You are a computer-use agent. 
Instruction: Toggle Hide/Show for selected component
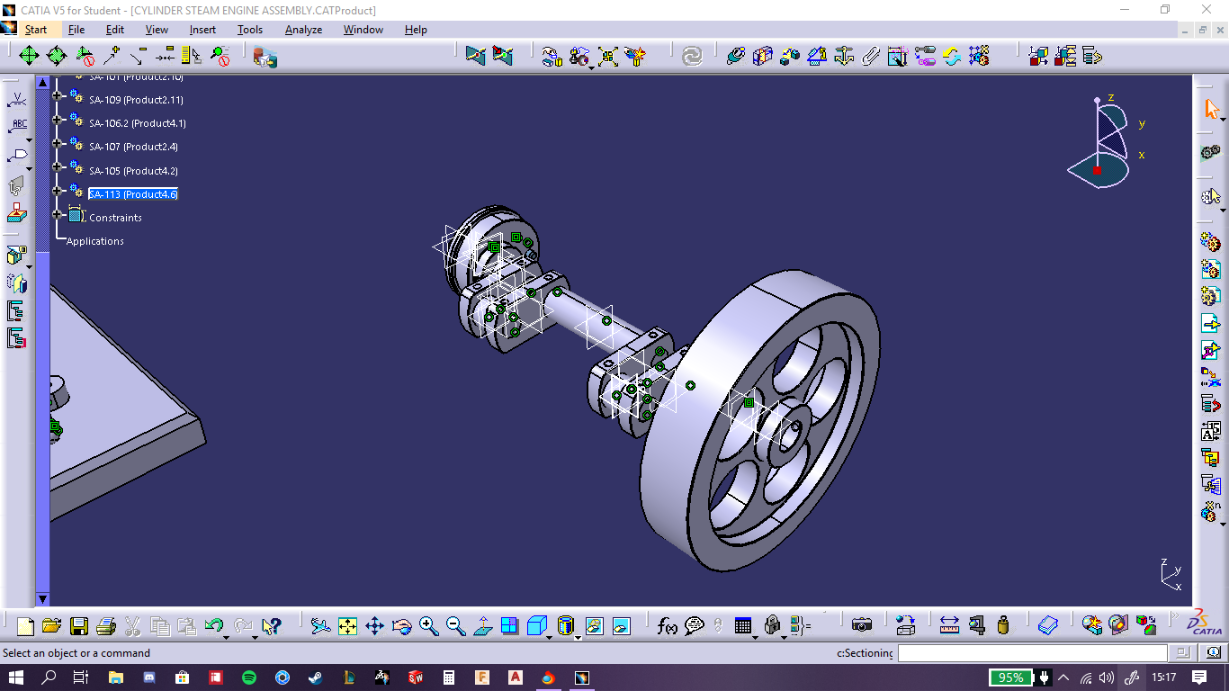pos(594,626)
